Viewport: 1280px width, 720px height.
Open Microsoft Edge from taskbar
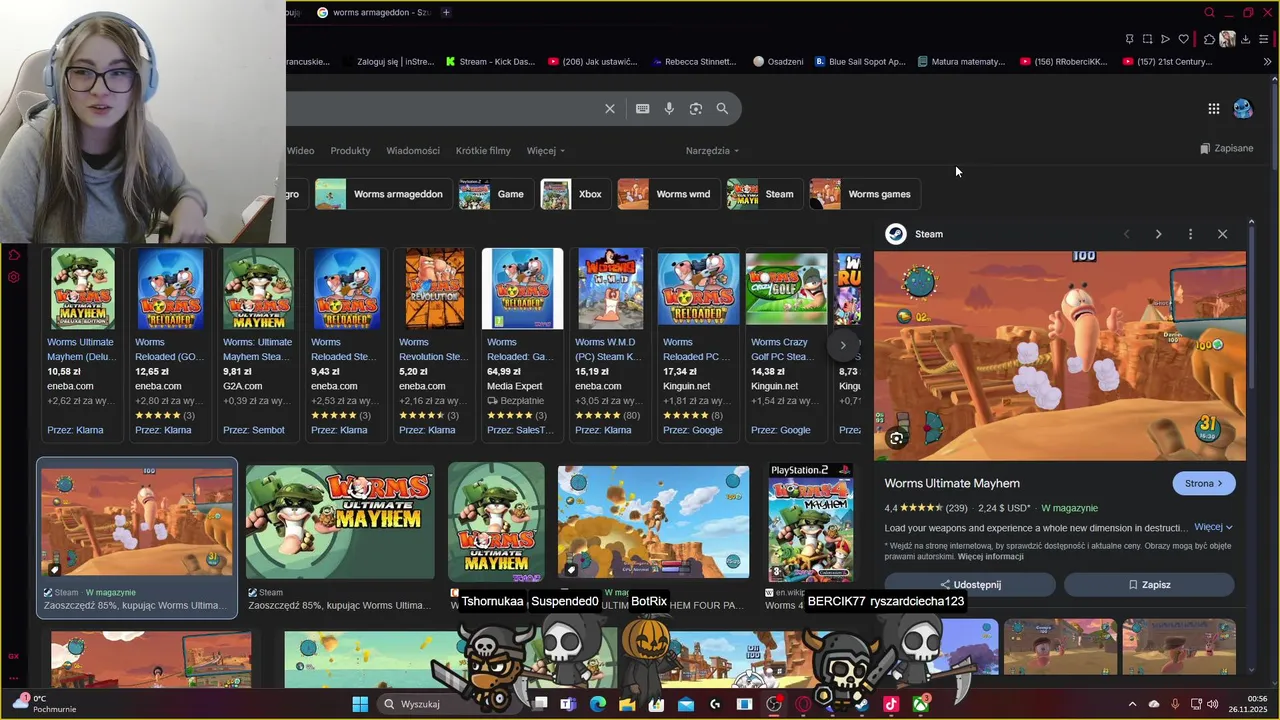coord(597,704)
